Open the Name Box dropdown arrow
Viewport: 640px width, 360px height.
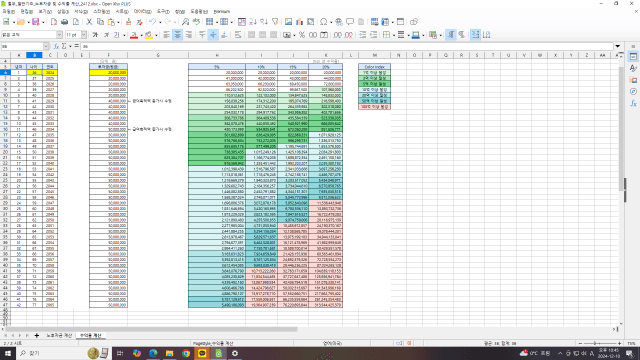pos(46,47)
